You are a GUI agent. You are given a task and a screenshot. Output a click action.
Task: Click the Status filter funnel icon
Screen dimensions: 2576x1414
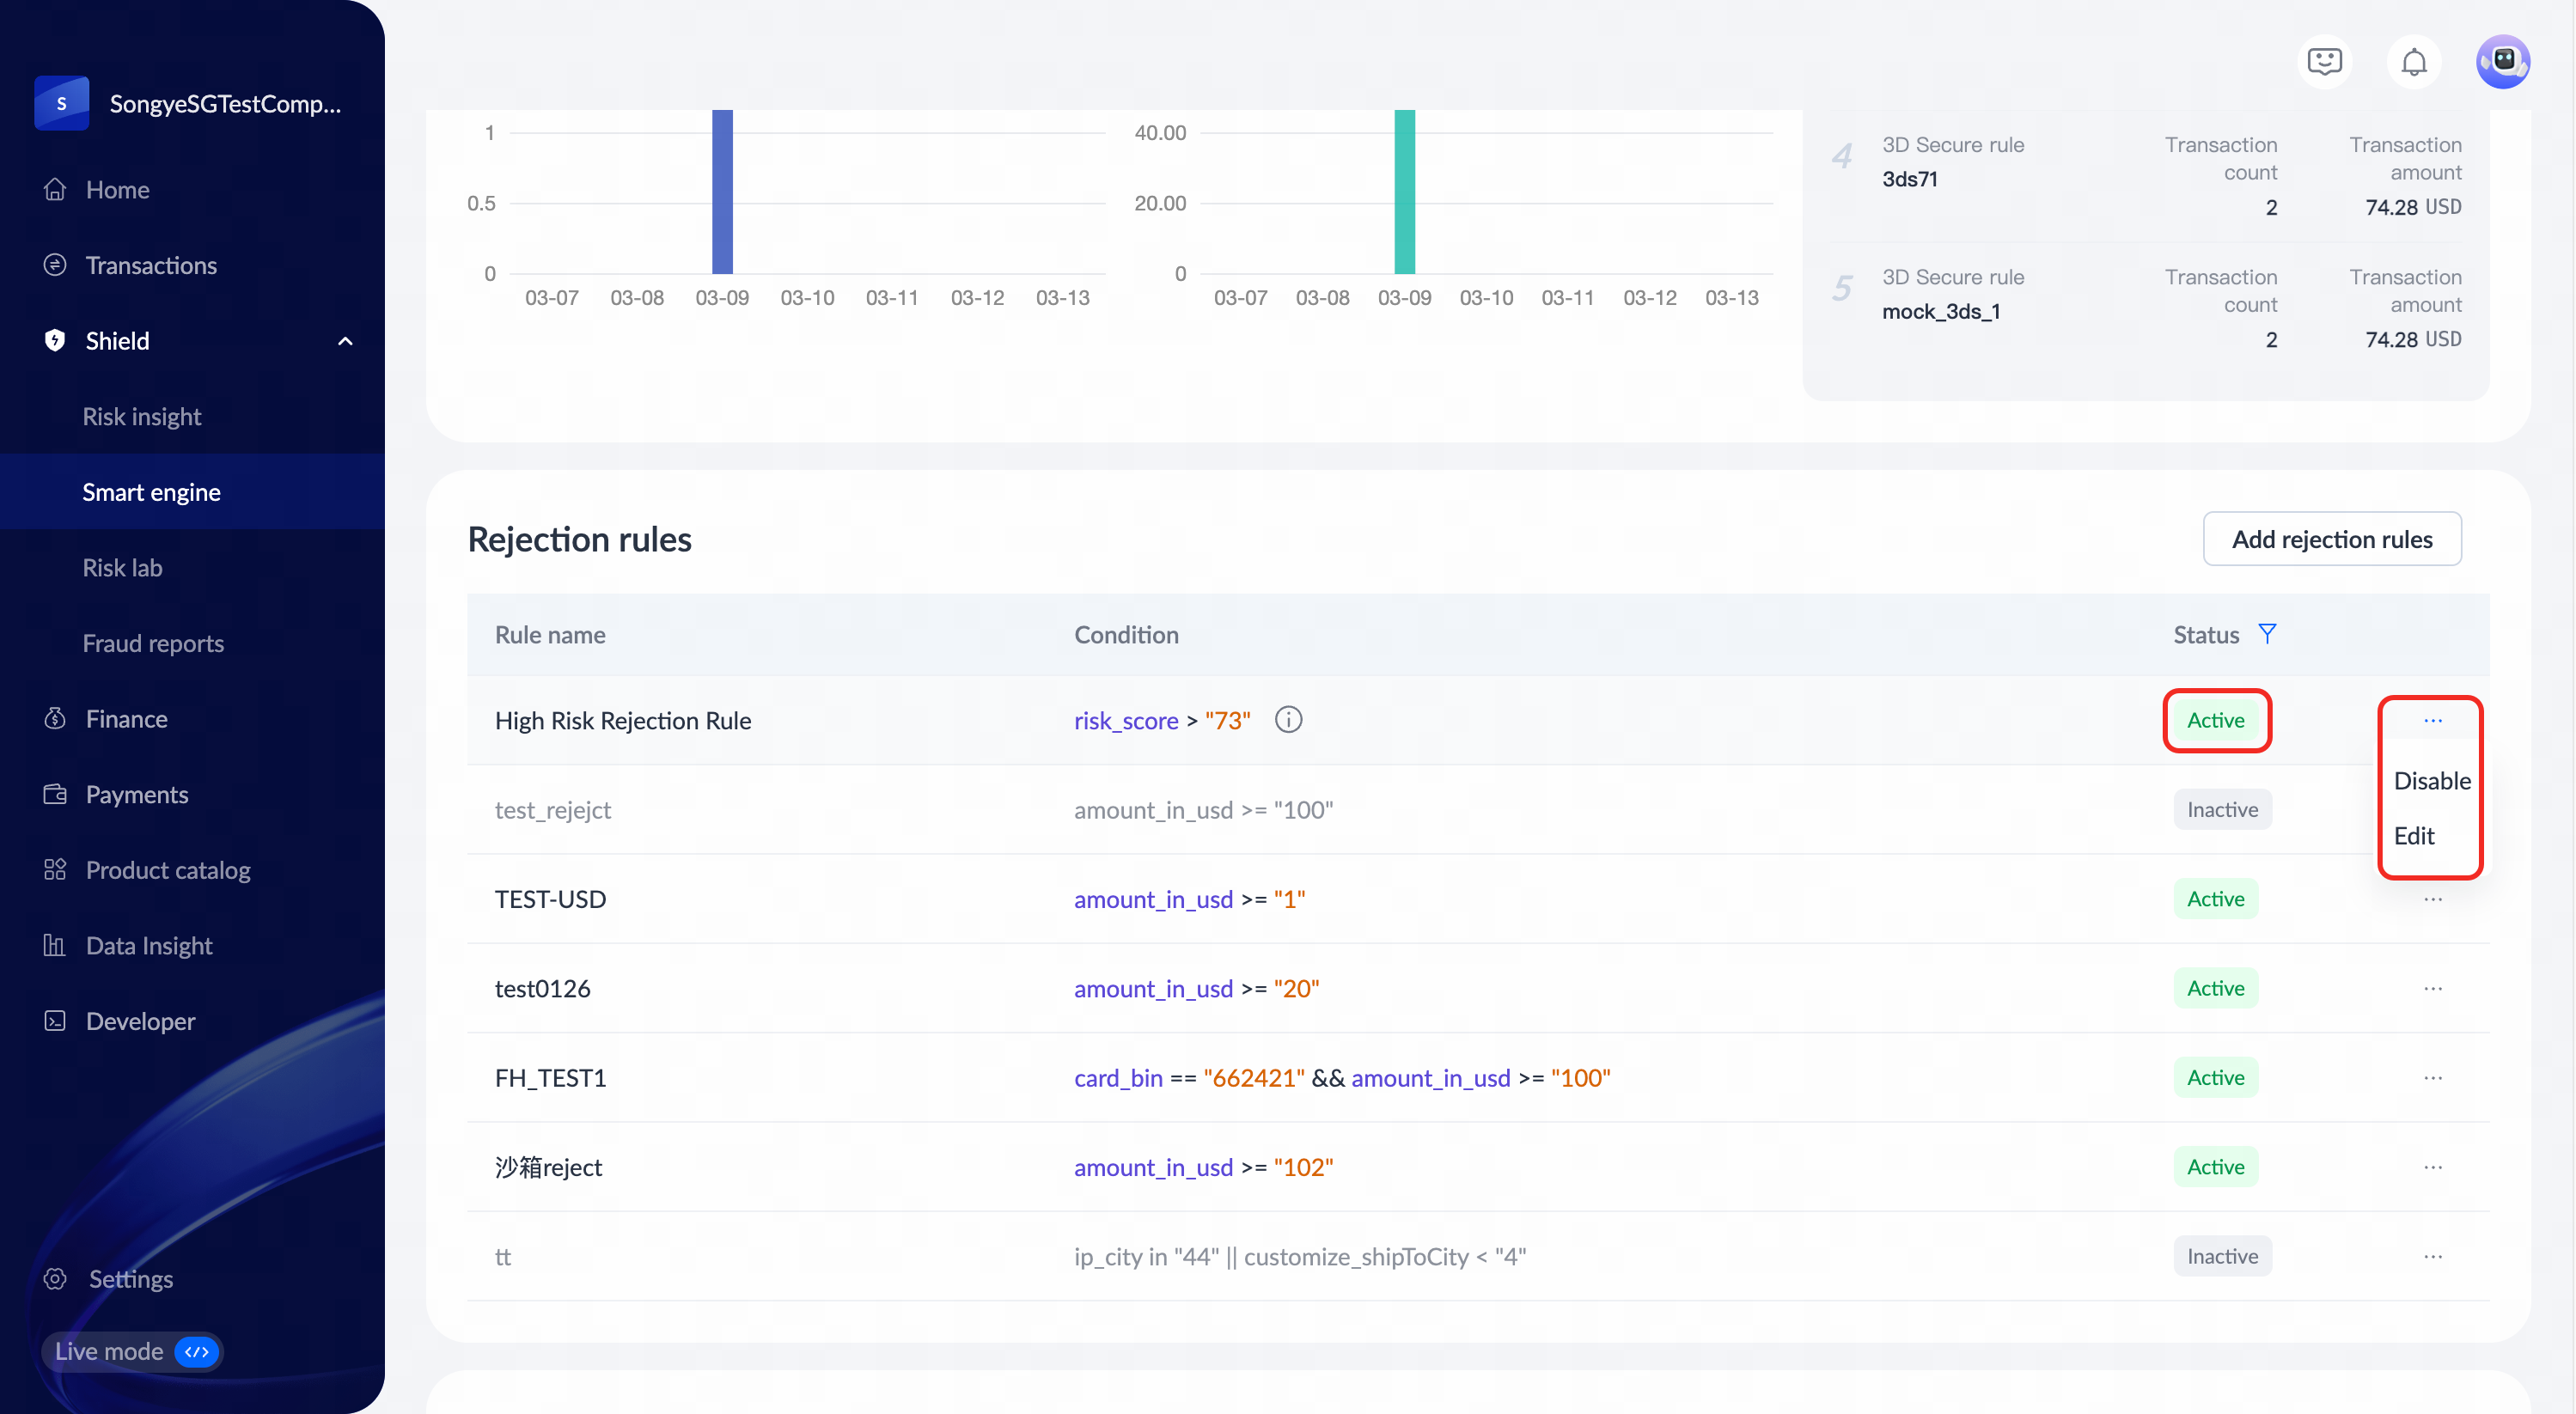[2267, 633]
